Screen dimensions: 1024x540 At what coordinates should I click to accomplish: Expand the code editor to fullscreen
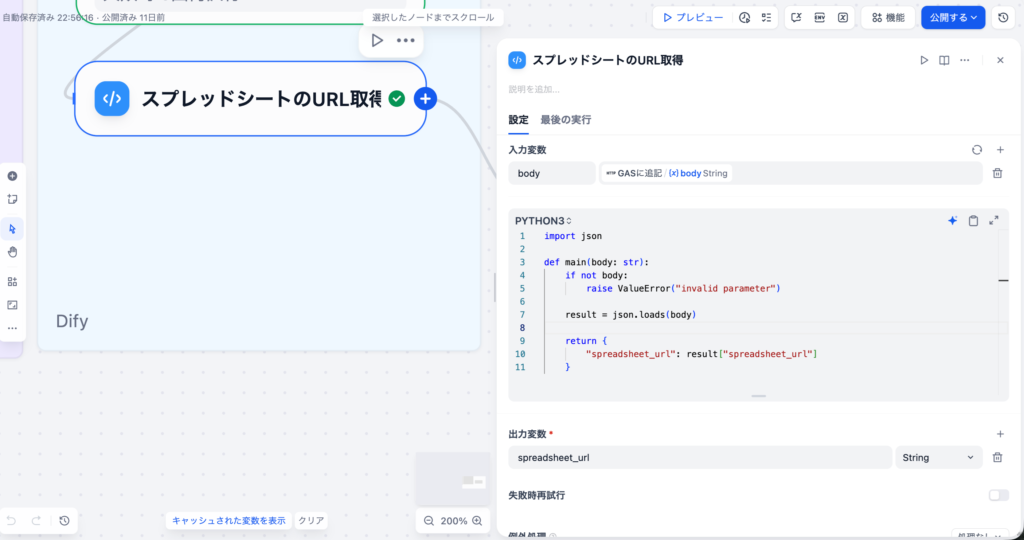point(993,220)
